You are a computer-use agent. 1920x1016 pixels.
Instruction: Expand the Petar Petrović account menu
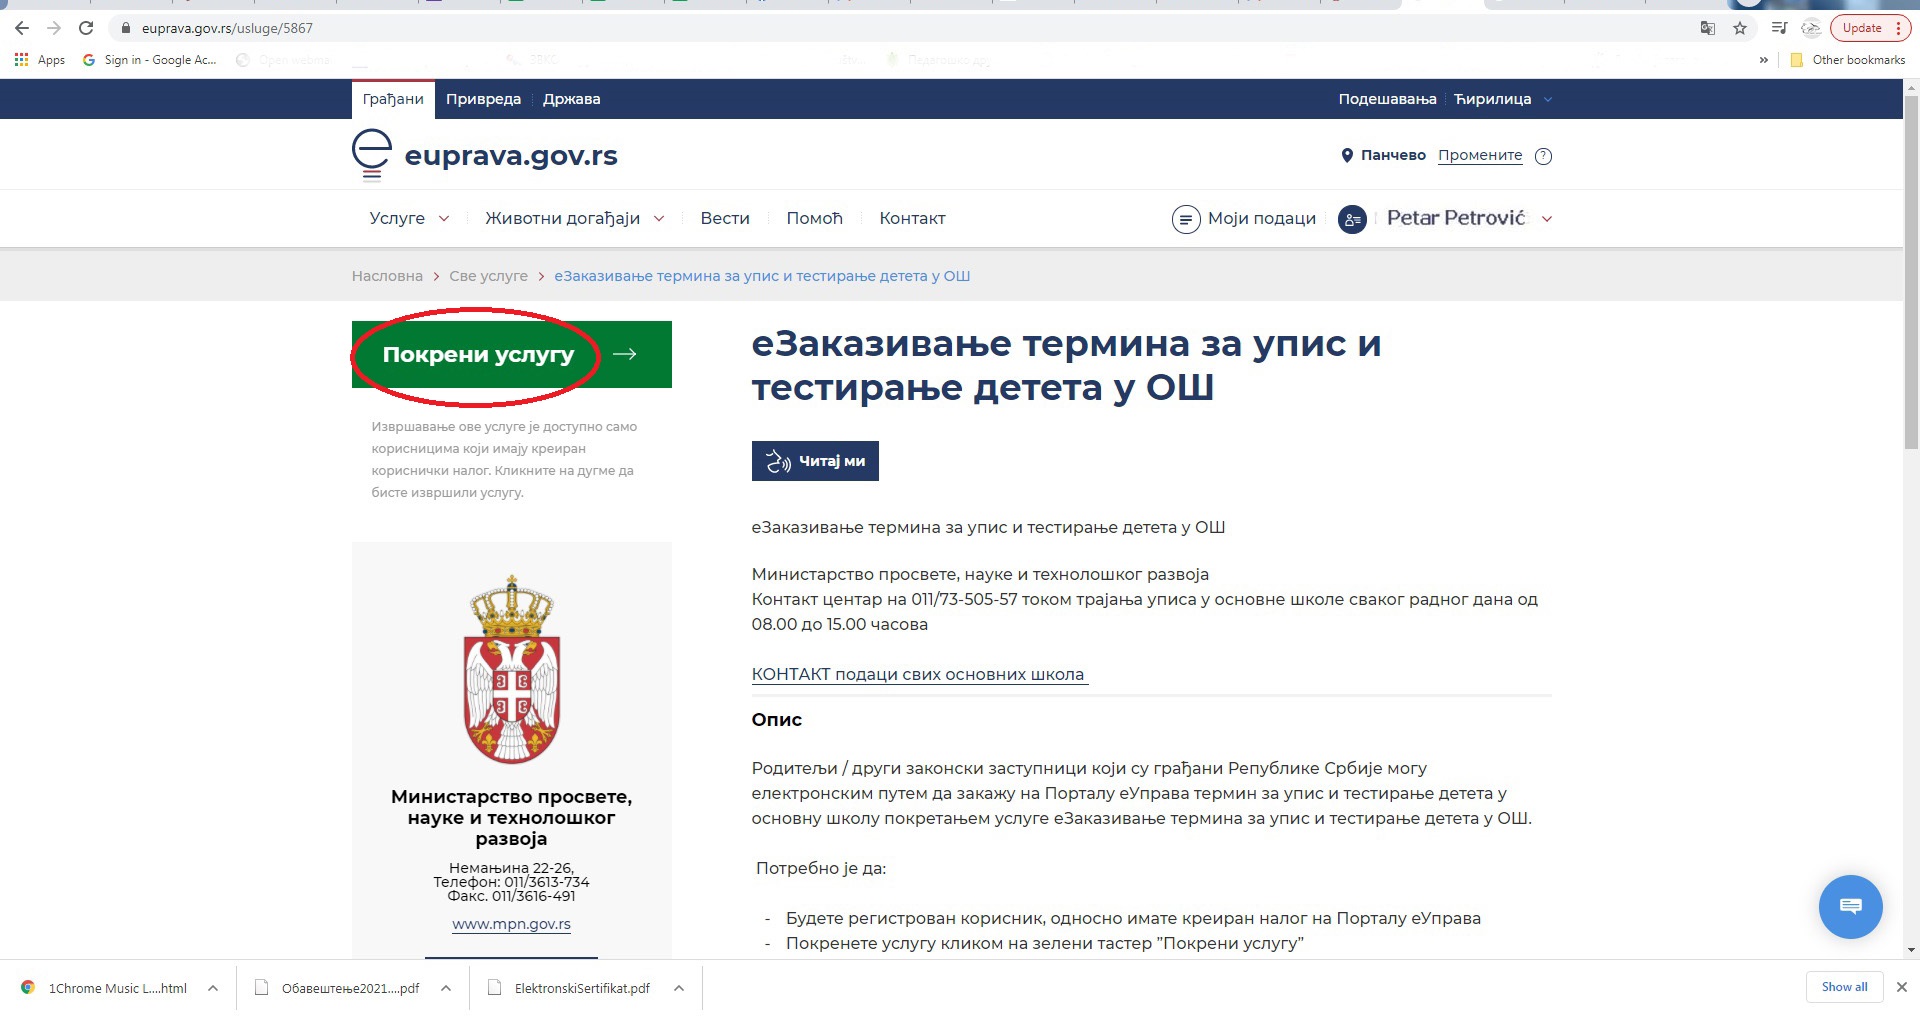coord(1547,219)
